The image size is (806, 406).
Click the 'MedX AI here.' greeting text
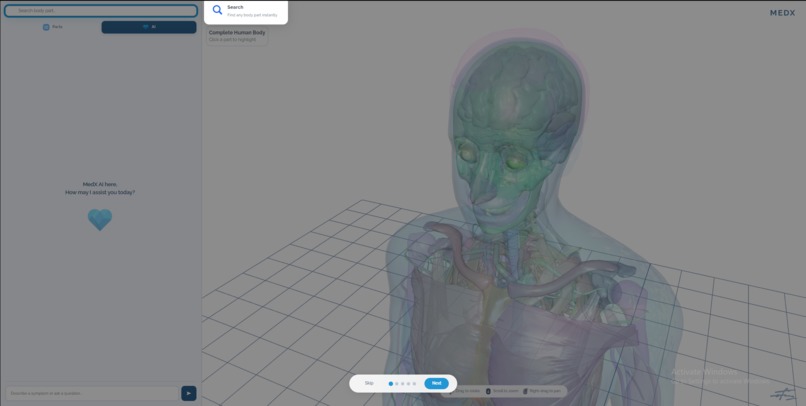(100, 184)
